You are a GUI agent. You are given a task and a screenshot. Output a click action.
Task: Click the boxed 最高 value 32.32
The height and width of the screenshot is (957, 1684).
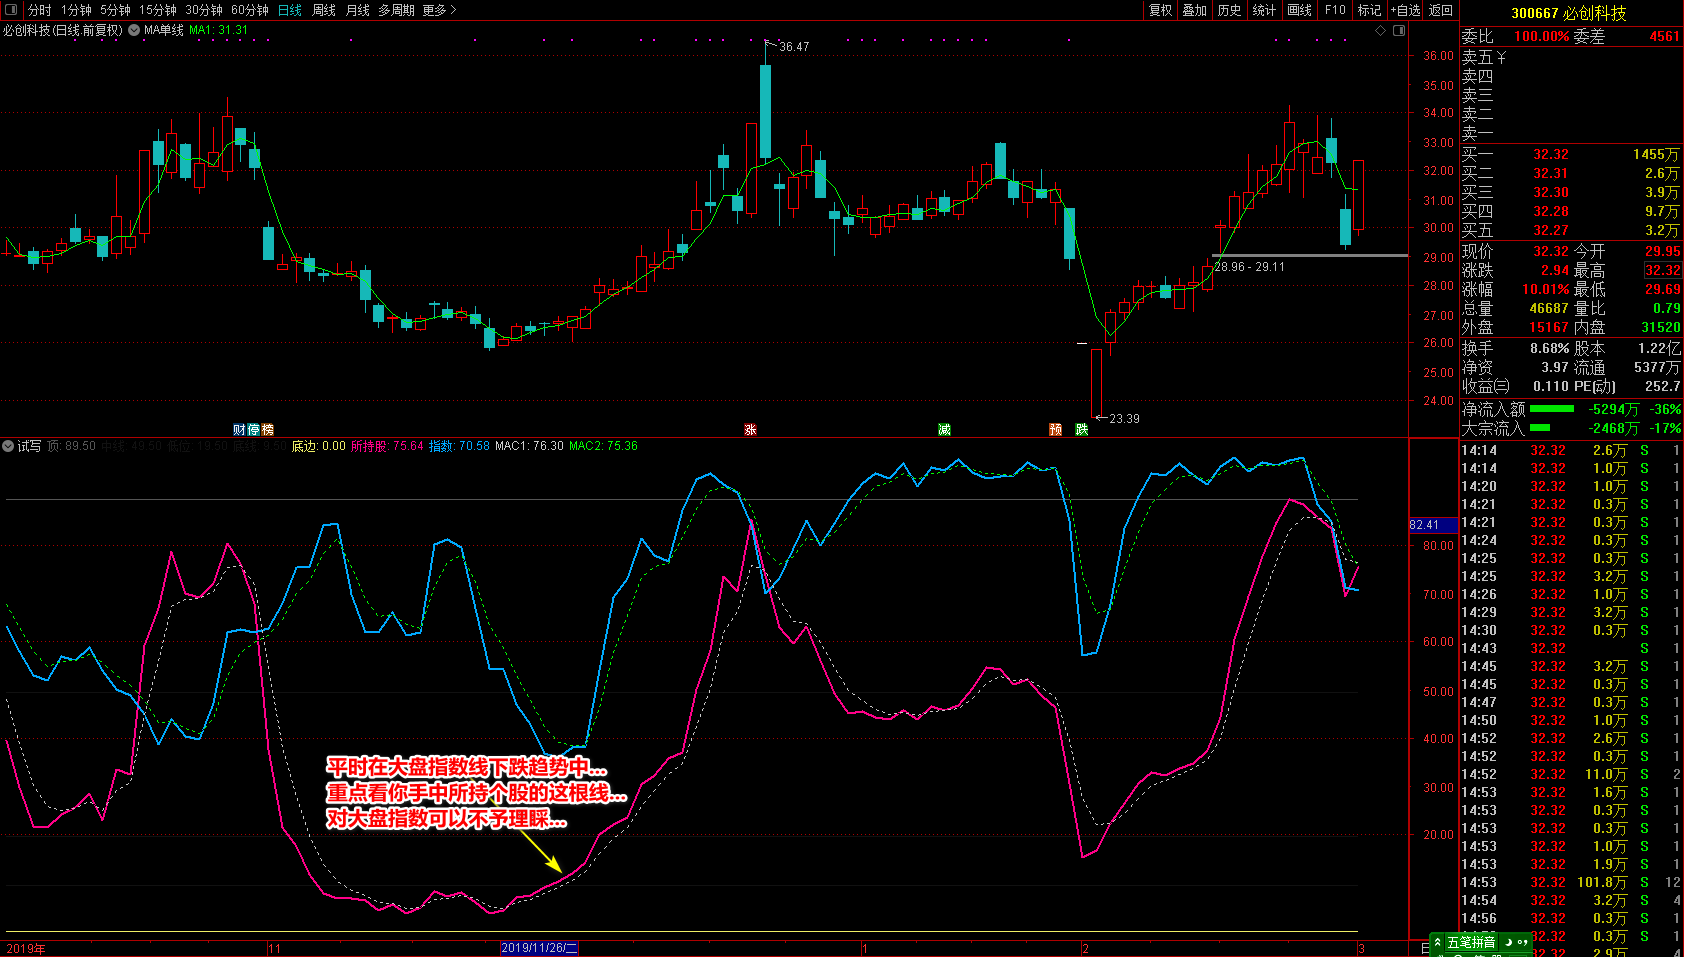pyautogui.click(x=1663, y=270)
